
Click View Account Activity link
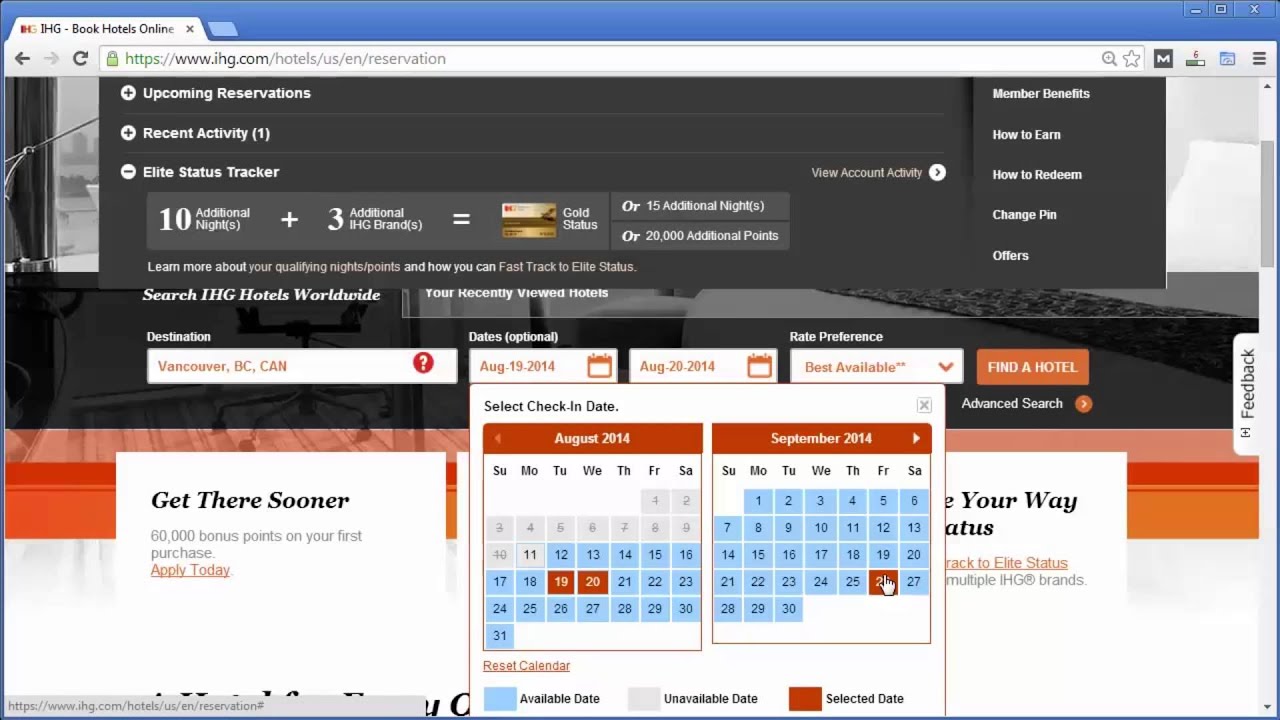866,173
